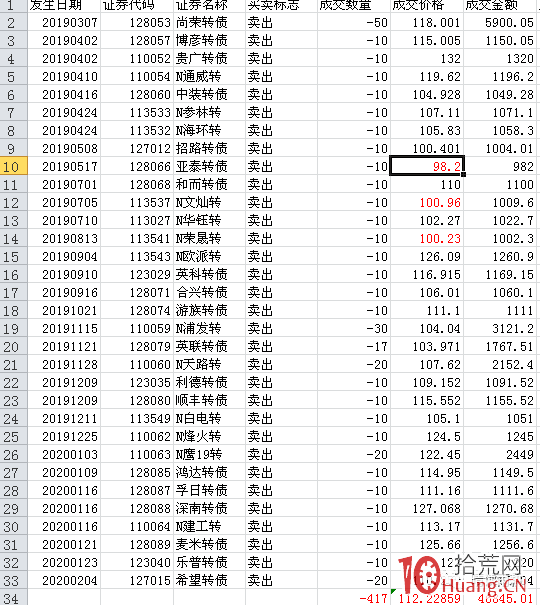
Task: Select the amount cell 5900.05
Action: point(502,23)
